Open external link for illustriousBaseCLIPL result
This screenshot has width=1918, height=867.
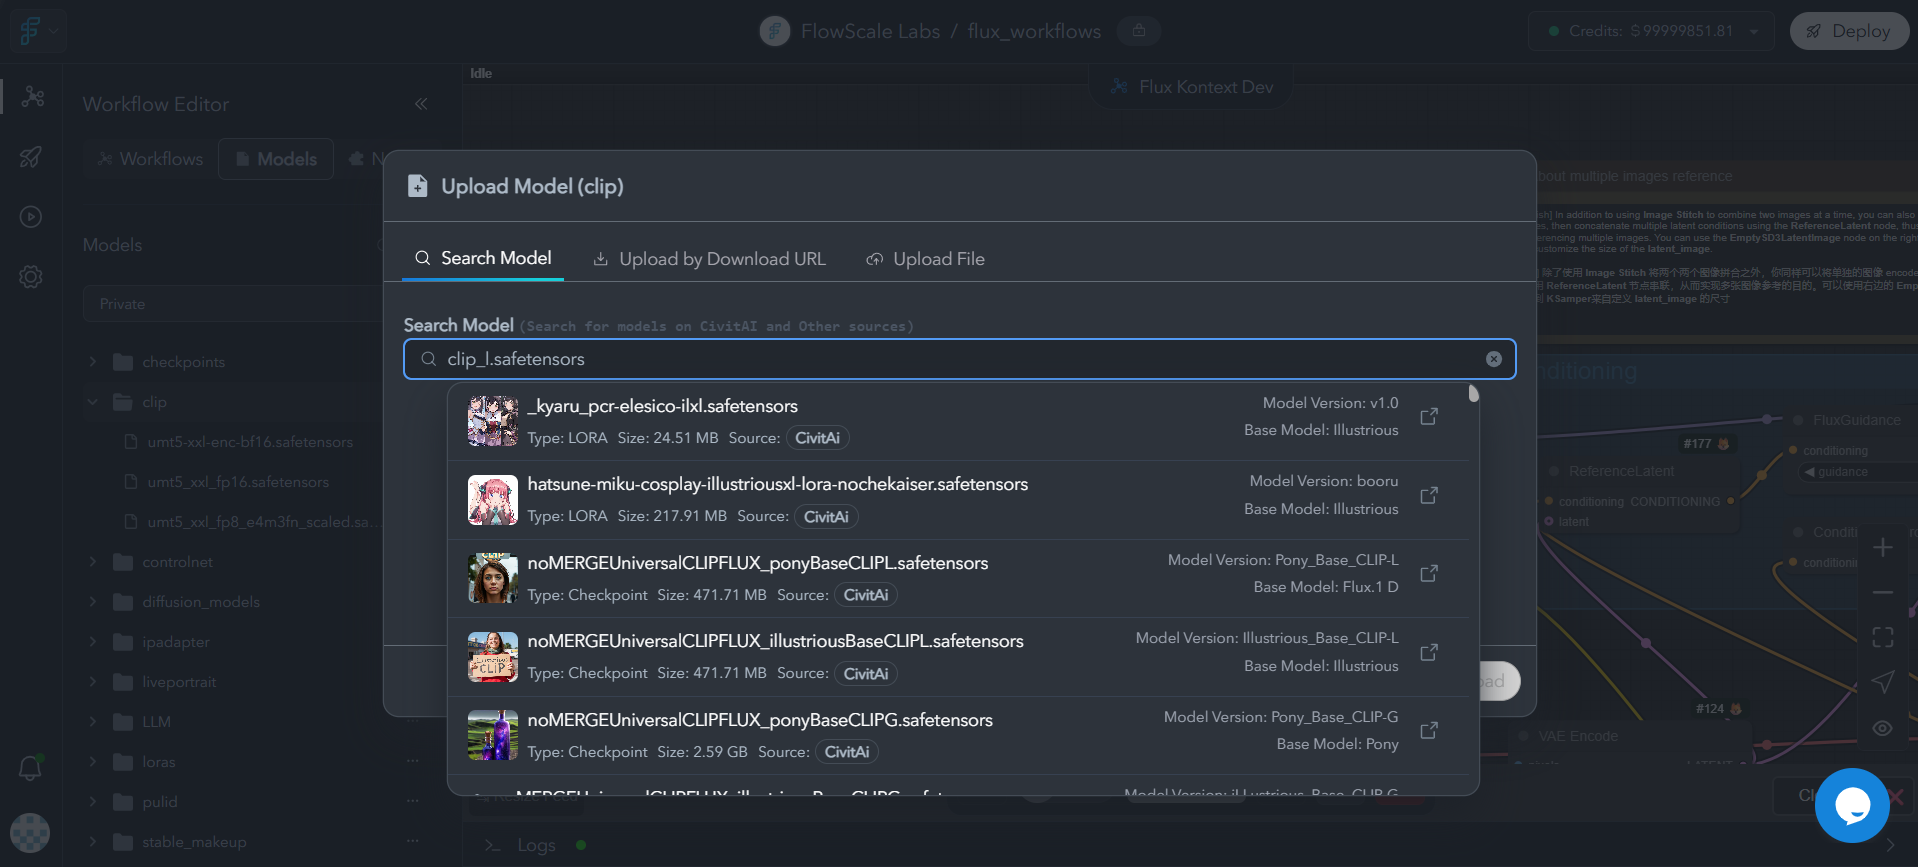pyautogui.click(x=1429, y=652)
